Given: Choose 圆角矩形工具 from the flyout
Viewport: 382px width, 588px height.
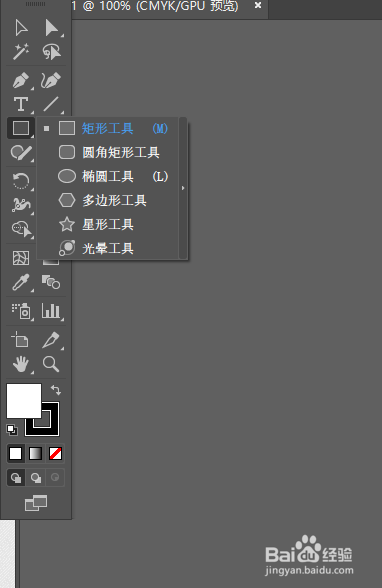Looking at the screenshot, I should 108,153.
